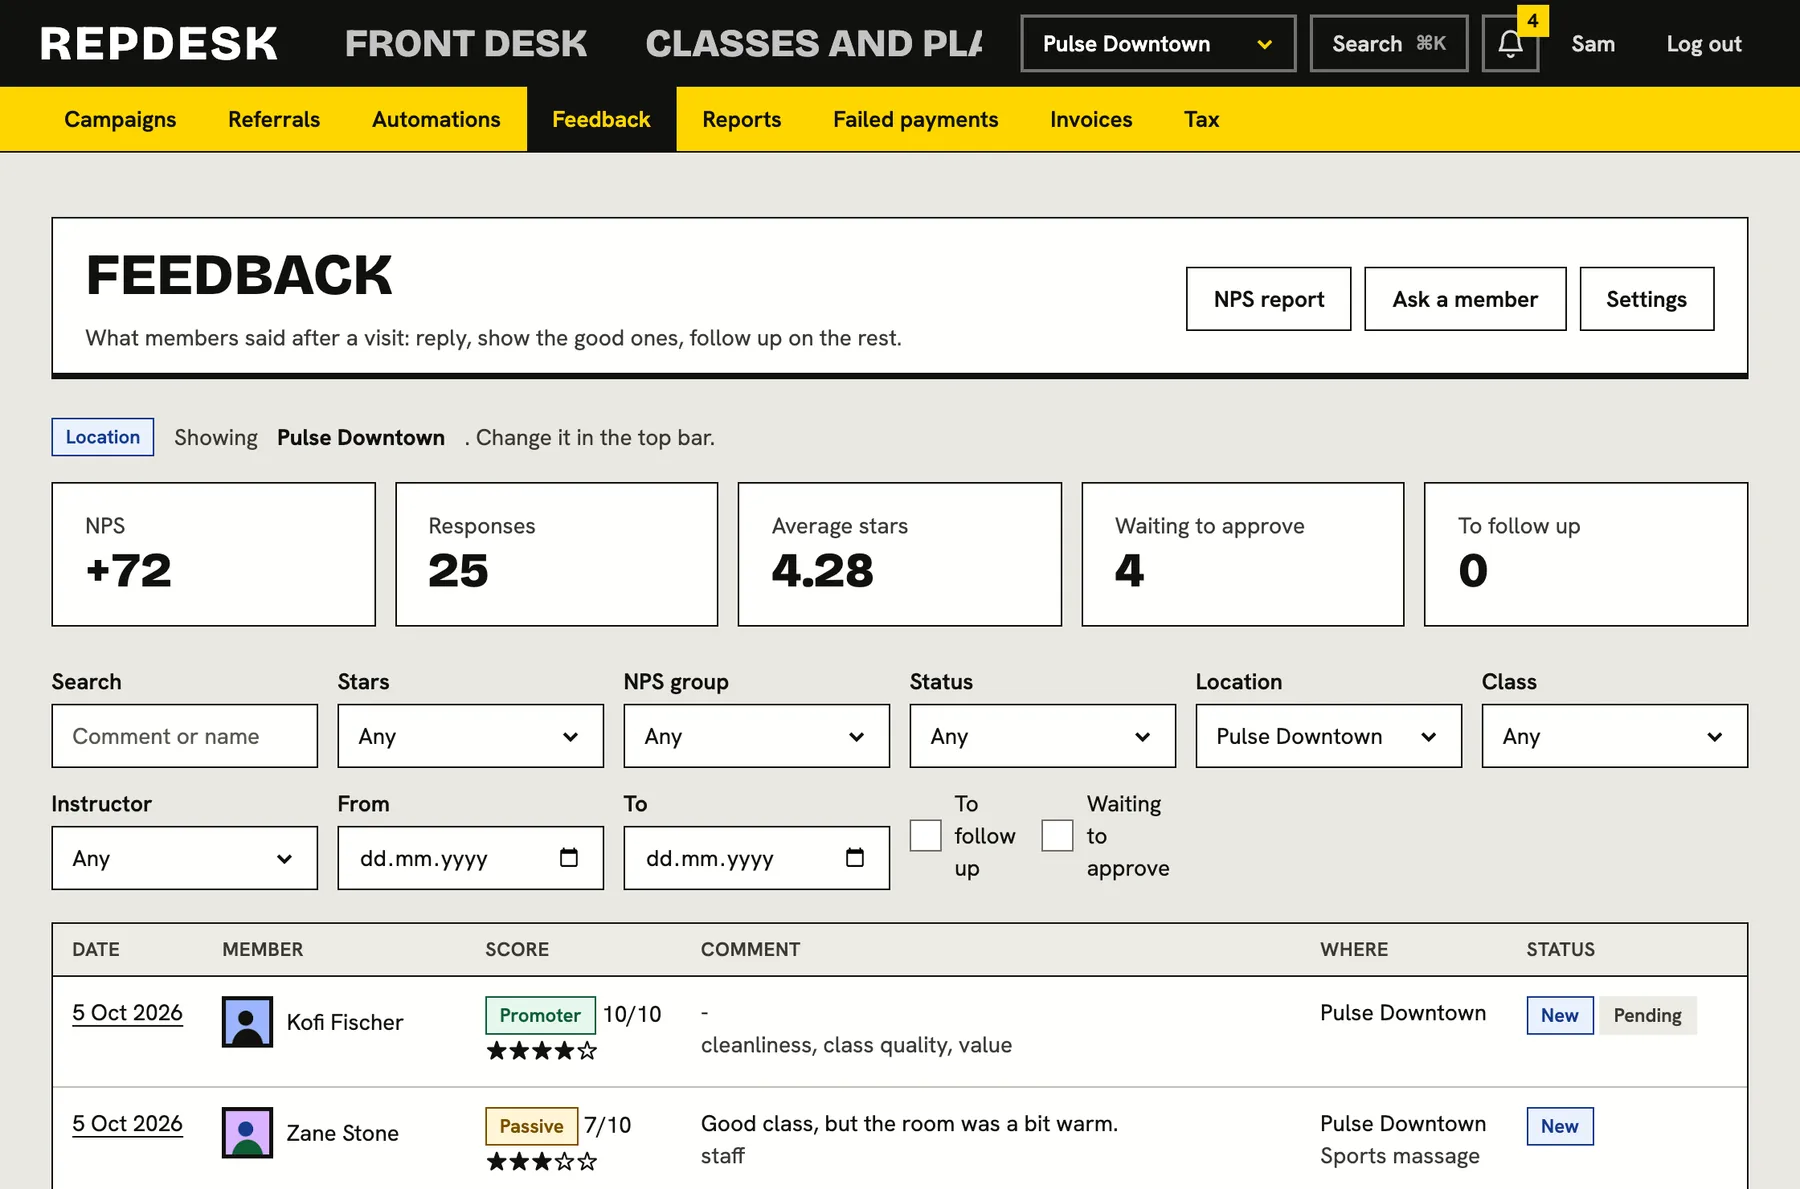Open the NPS +72 stat card
This screenshot has width=1800, height=1189.
tap(214, 555)
